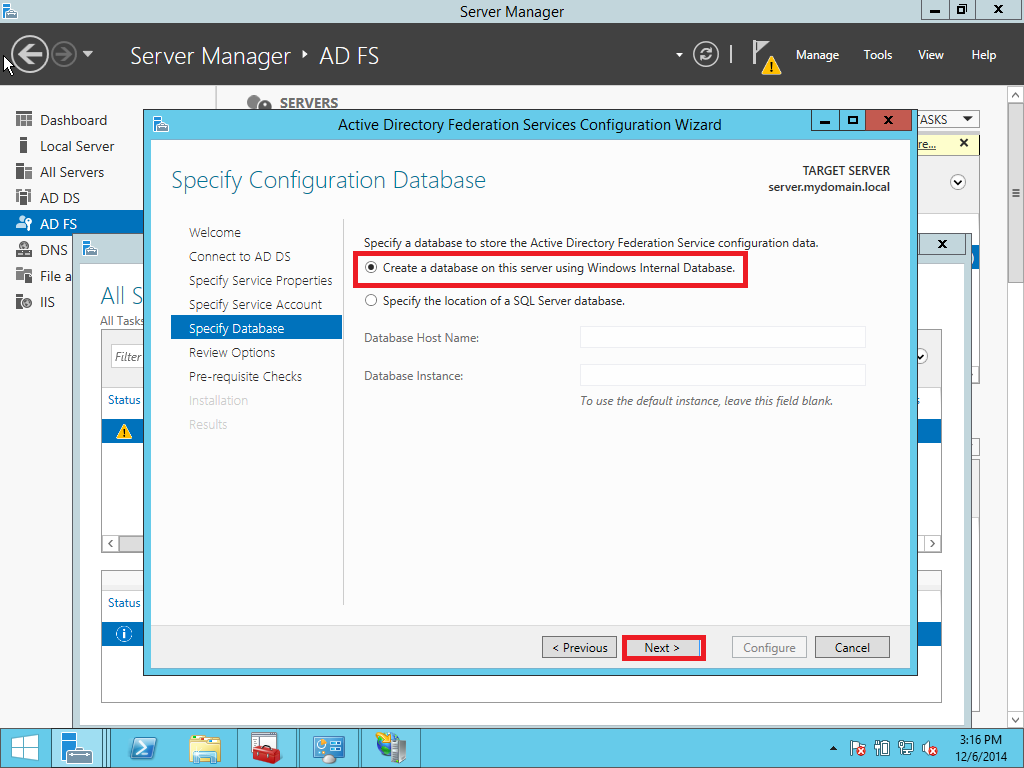This screenshot has height=768, width=1024.
Task: Refresh Server Manager using the refresh icon
Action: (x=705, y=55)
